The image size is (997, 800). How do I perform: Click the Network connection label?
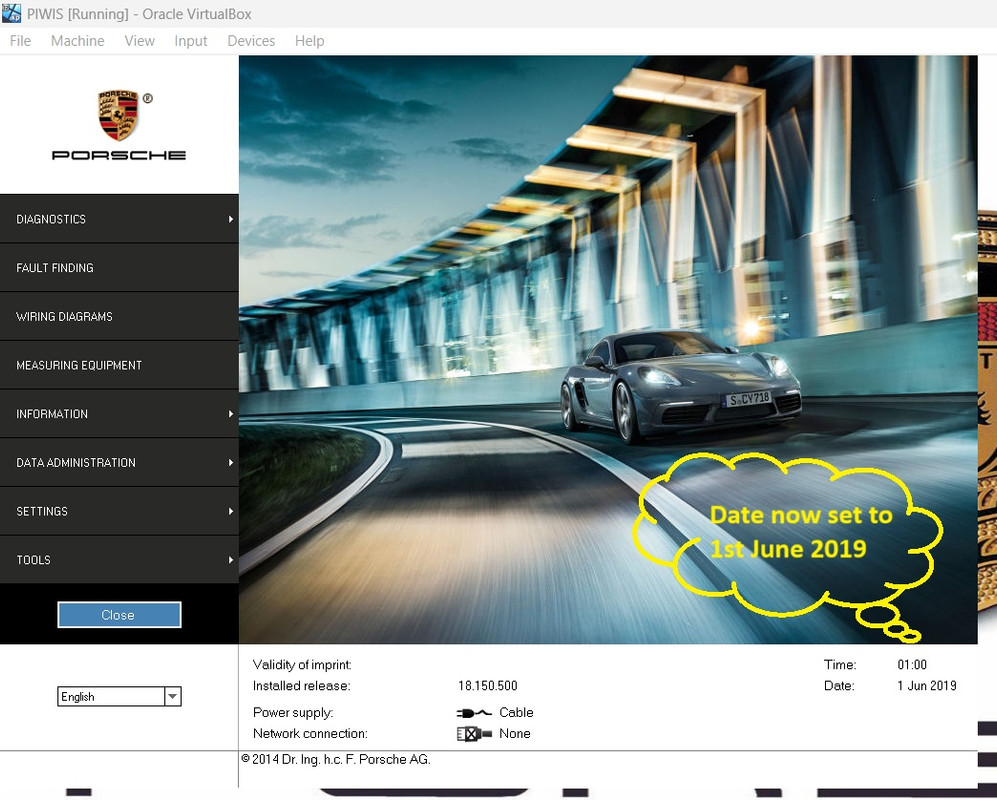coord(310,733)
